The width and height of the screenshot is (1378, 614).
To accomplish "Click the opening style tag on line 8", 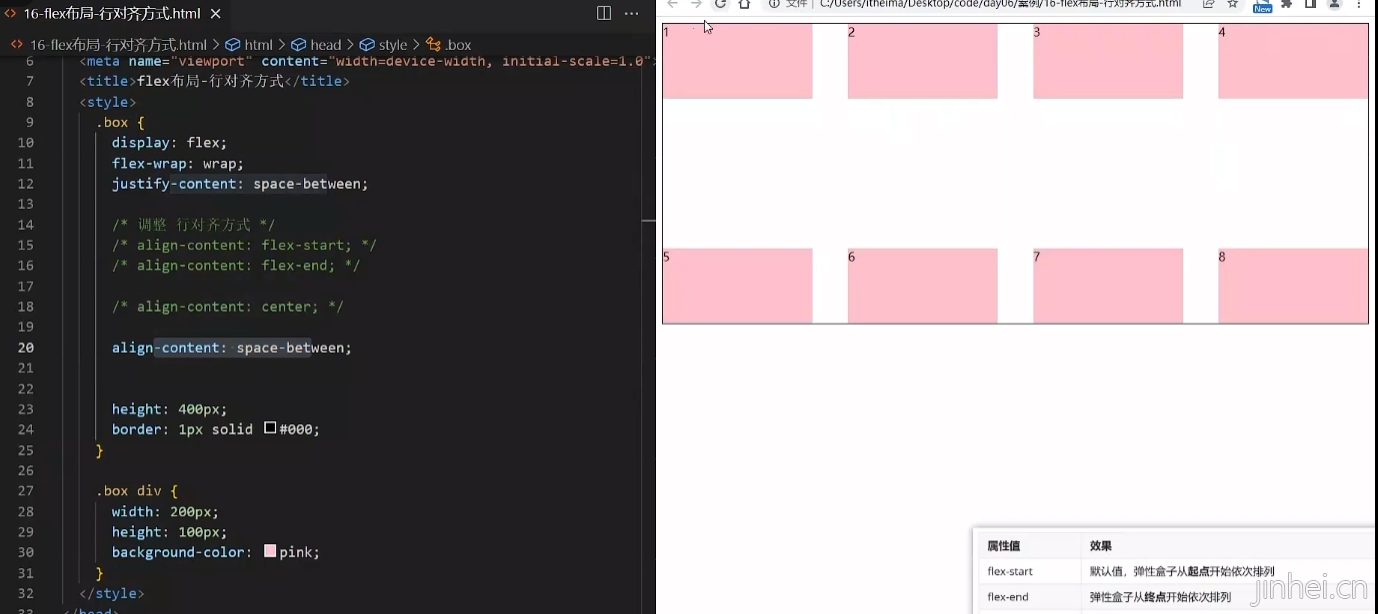I will pyautogui.click(x=108, y=102).
